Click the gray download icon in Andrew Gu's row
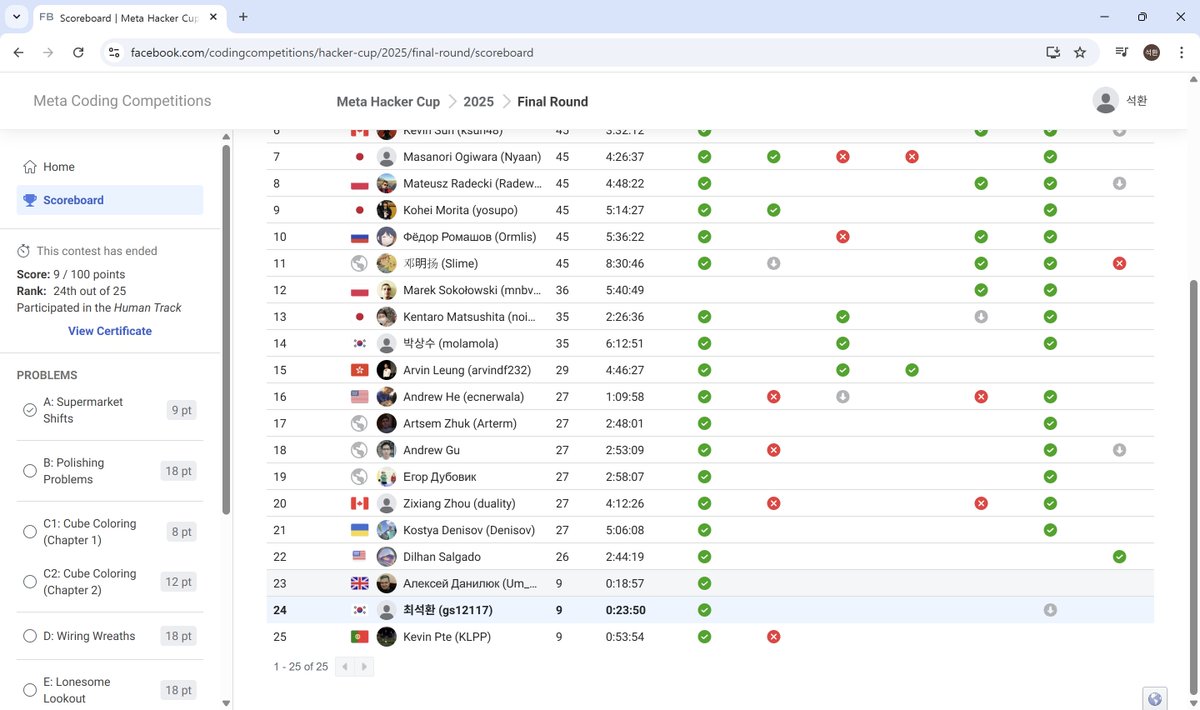This screenshot has height=710, width=1200. coord(1119,450)
